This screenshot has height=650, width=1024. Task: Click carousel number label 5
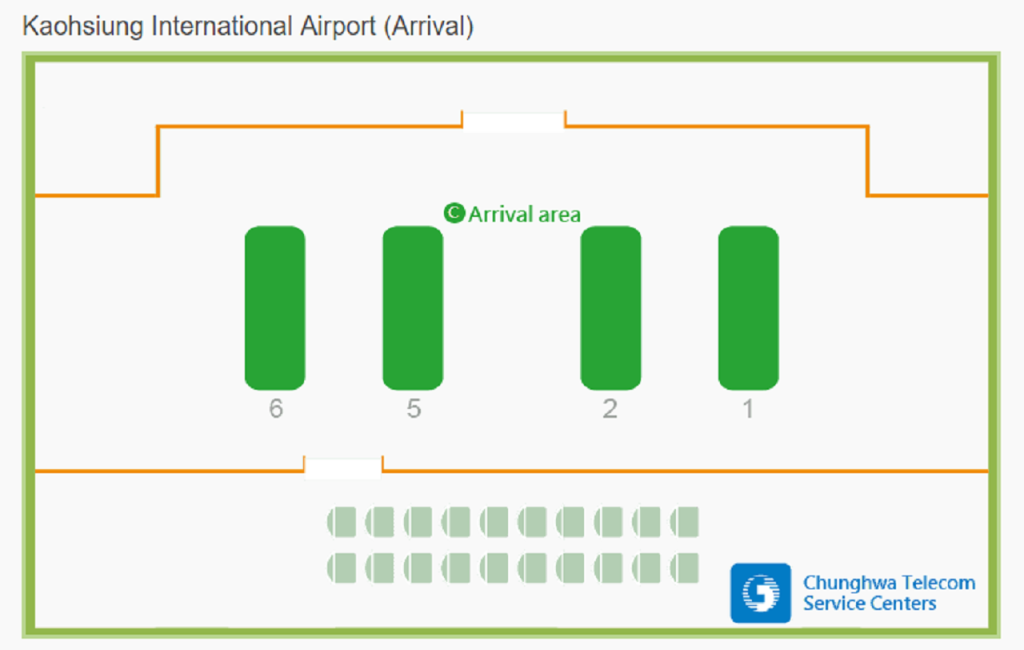click(x=413, y=409)
